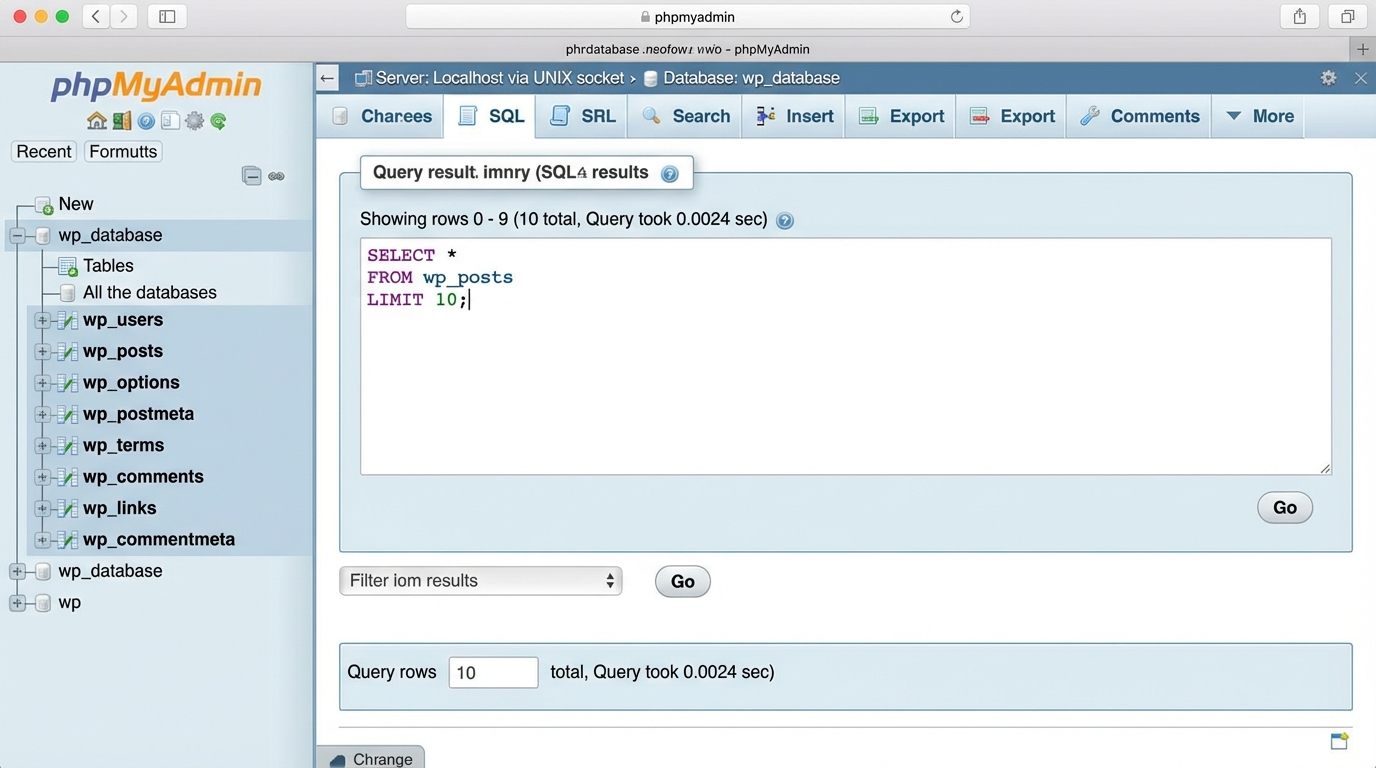Expand the wp_users table node
This screenshot has height=768, width=1376.
[x=40, y=320]
